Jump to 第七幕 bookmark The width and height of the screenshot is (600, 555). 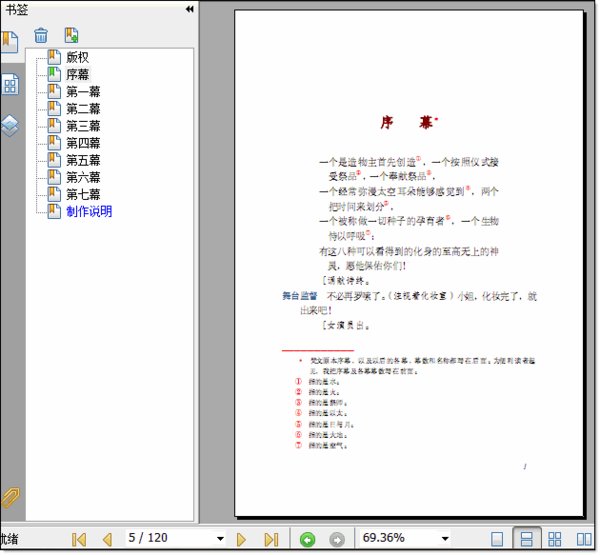(83, 194)
